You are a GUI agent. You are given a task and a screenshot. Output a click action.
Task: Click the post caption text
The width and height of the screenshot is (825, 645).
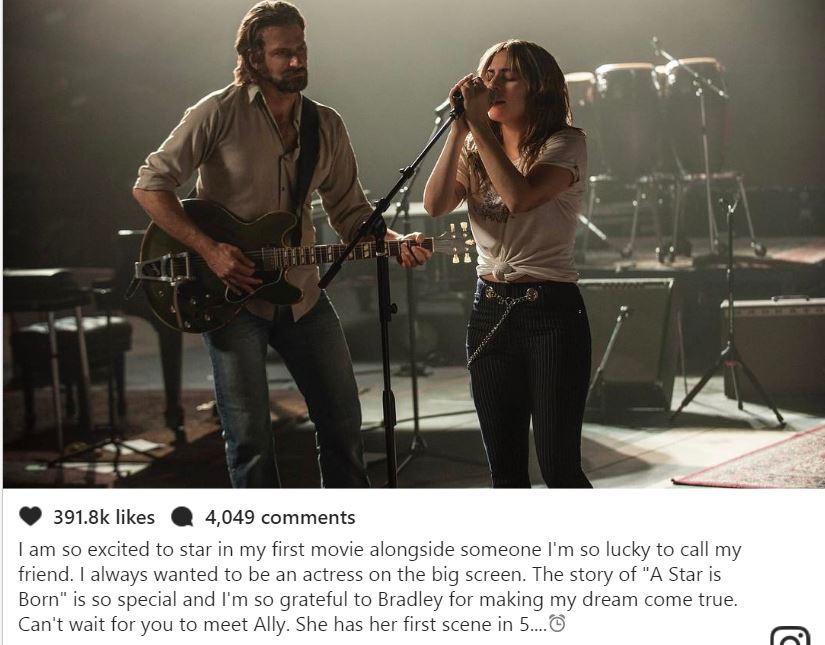pos(380,587)
